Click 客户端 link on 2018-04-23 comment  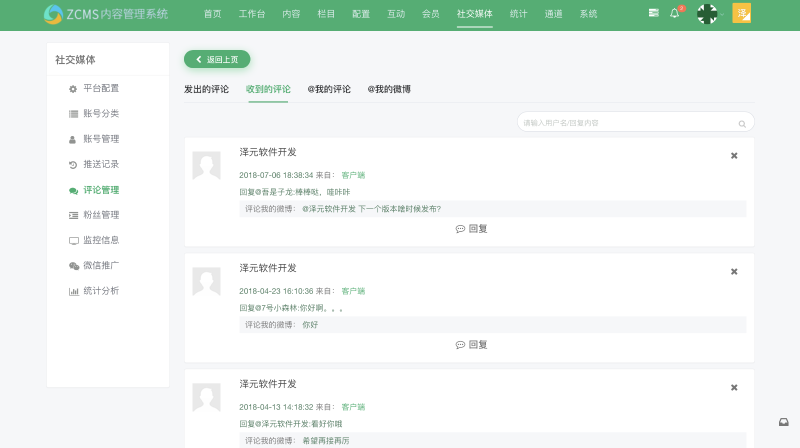point(353,291)
